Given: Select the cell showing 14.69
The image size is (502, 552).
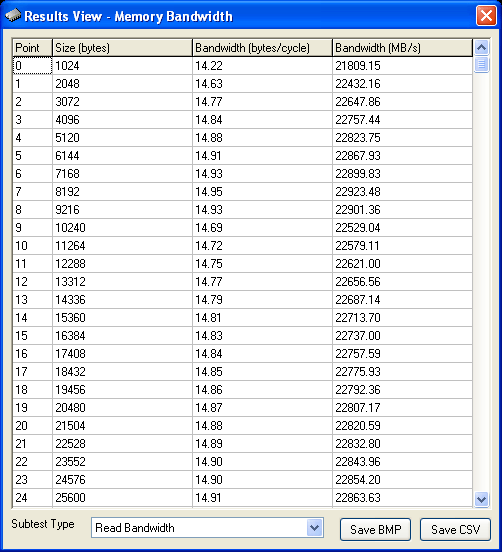Looking at the screenshot, I should coord(262,228).
